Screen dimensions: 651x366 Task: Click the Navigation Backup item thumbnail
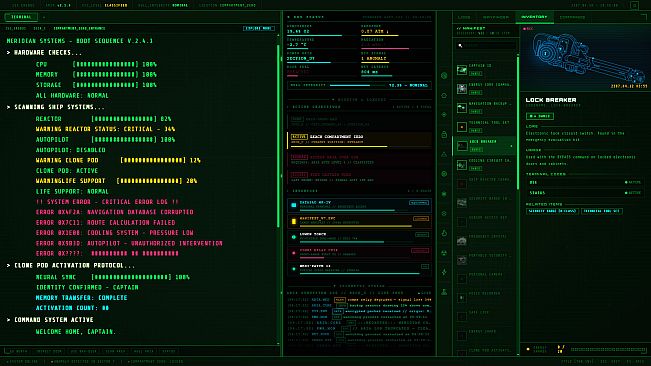tap(462, 108)
